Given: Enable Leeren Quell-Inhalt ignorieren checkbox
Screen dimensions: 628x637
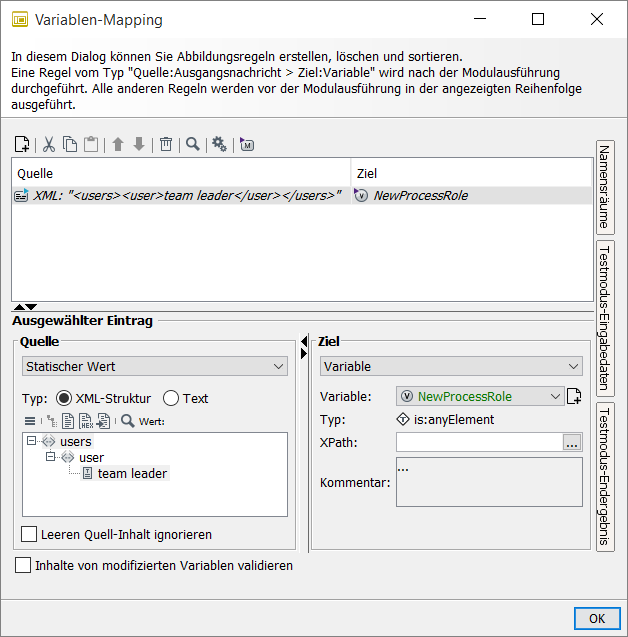Looking at the screenshot, I should 30,534.
